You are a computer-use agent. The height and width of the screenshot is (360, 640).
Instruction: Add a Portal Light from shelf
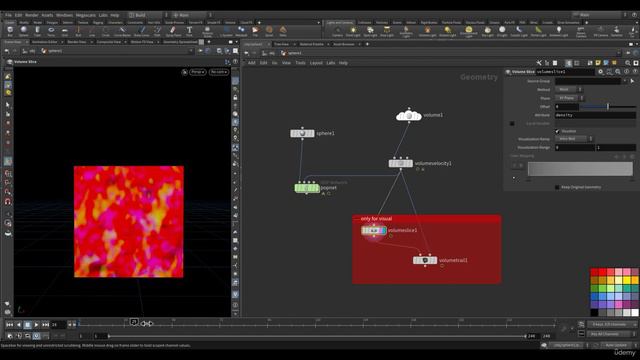(x=538, y=31)
